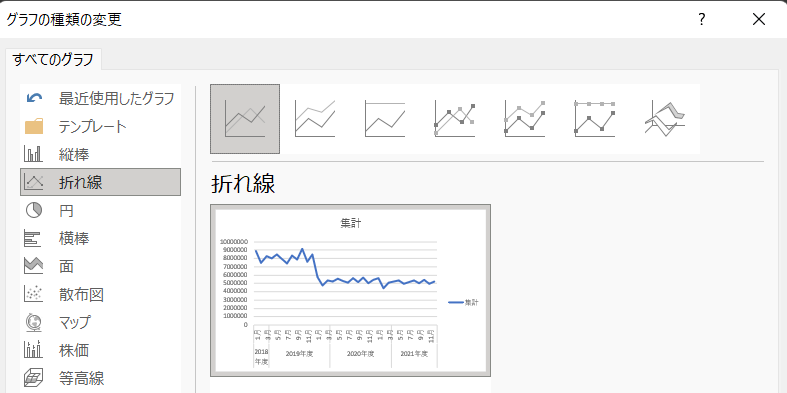Click the 10000000 axis value in preview
Image resolution: width=787 pixels, height=393 pixels.
(x=234, y=241)
